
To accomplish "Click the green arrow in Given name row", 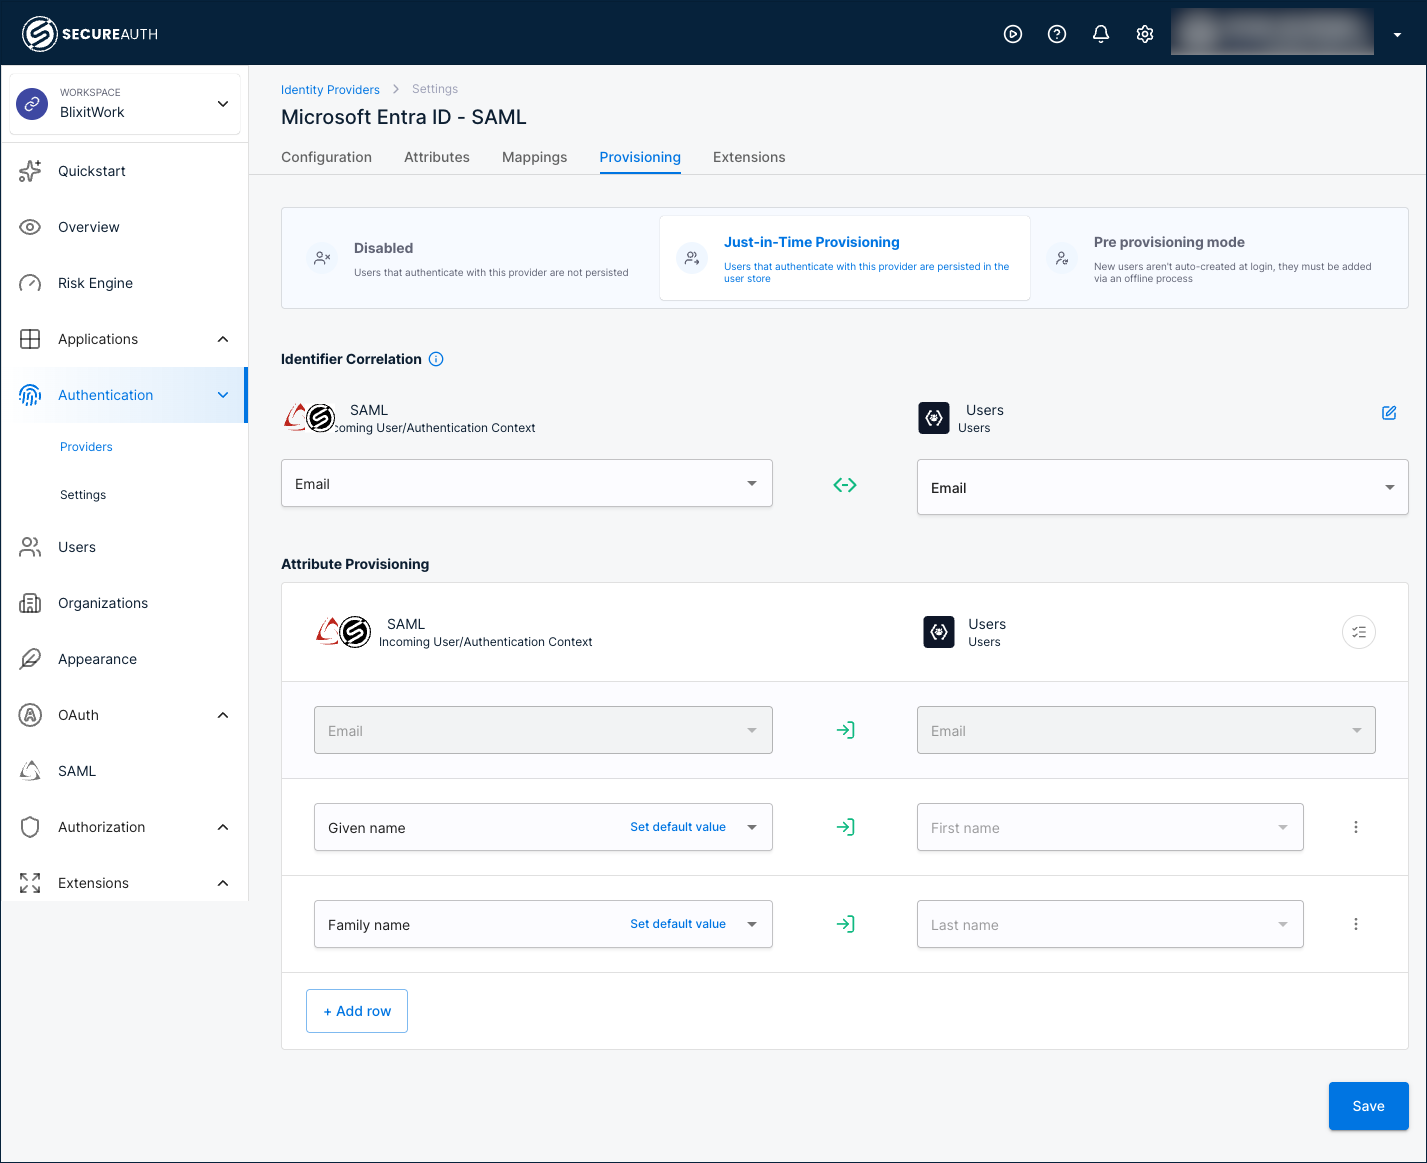I will (845, 827).
